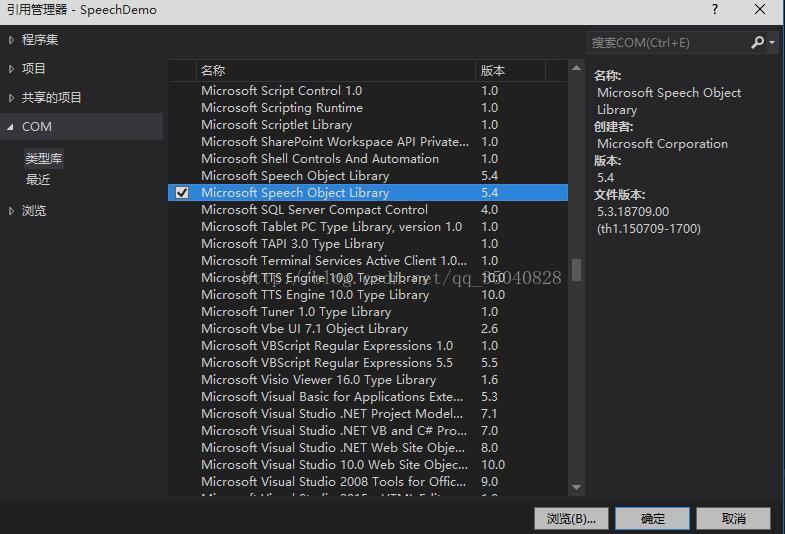785x534 pixels.
Task: Focus the 搜索COM search field
Action: pyautogui.click(x=668, y=43)
